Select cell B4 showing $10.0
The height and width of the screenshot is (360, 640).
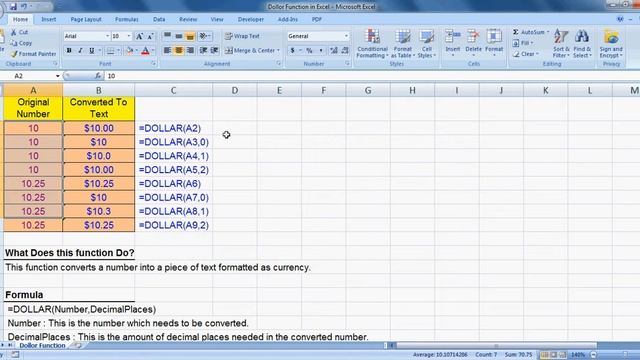tap(99, 156)
